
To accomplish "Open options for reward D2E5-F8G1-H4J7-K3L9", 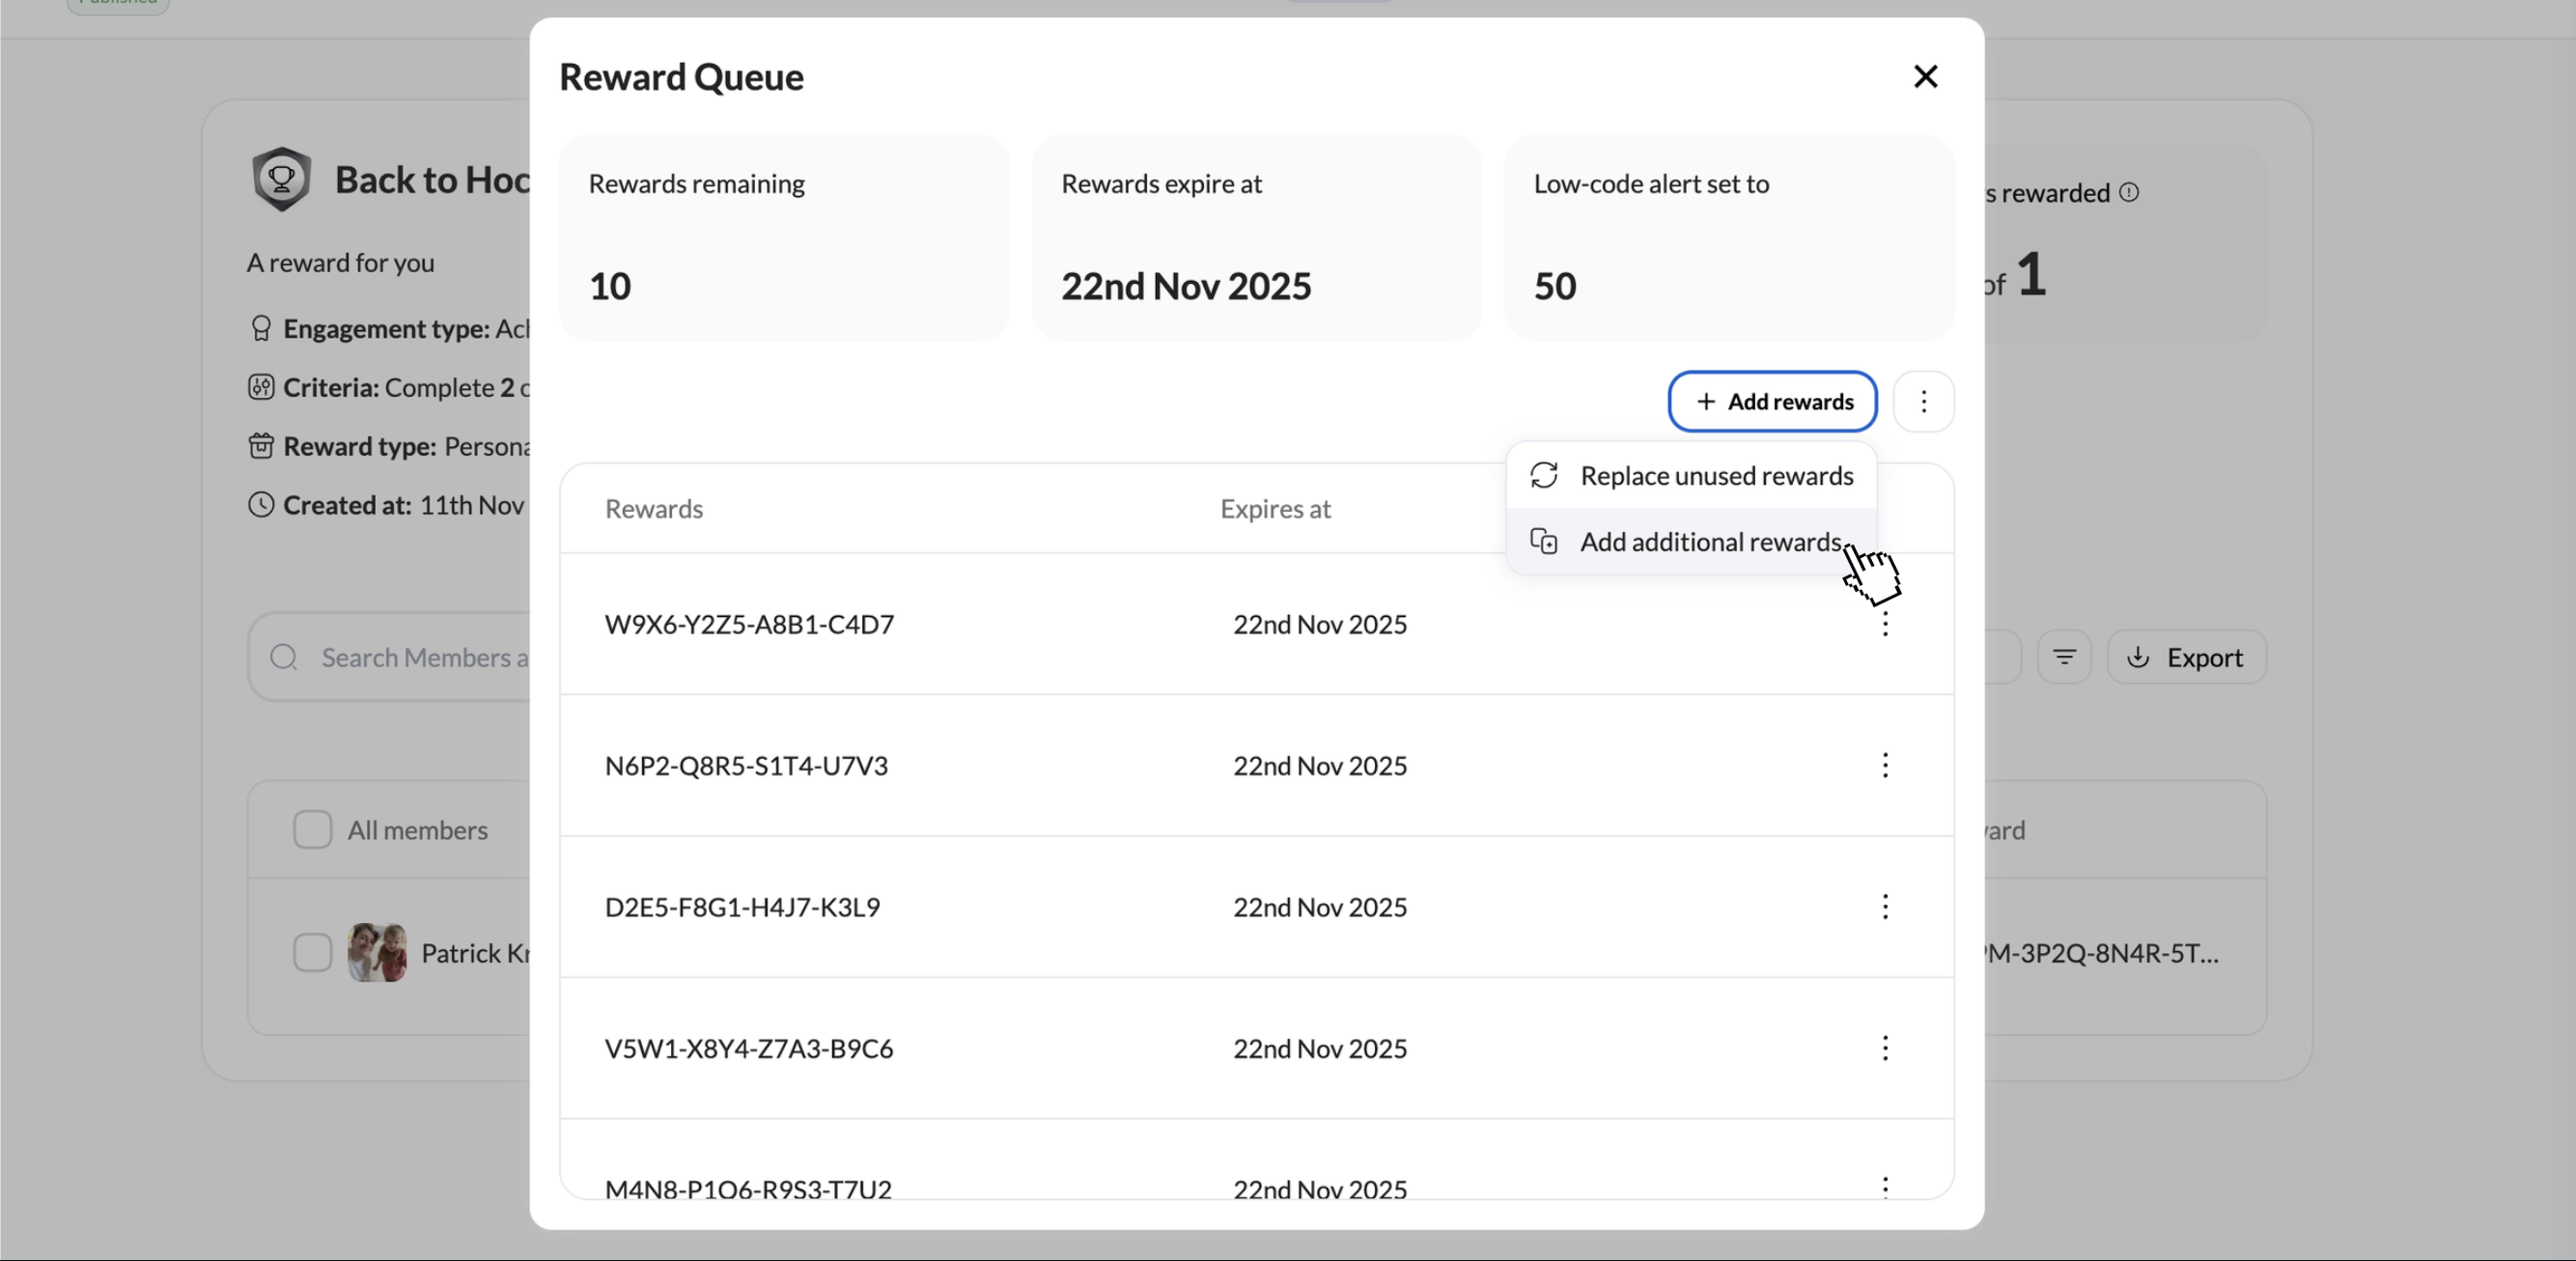I will [1884, 907].
